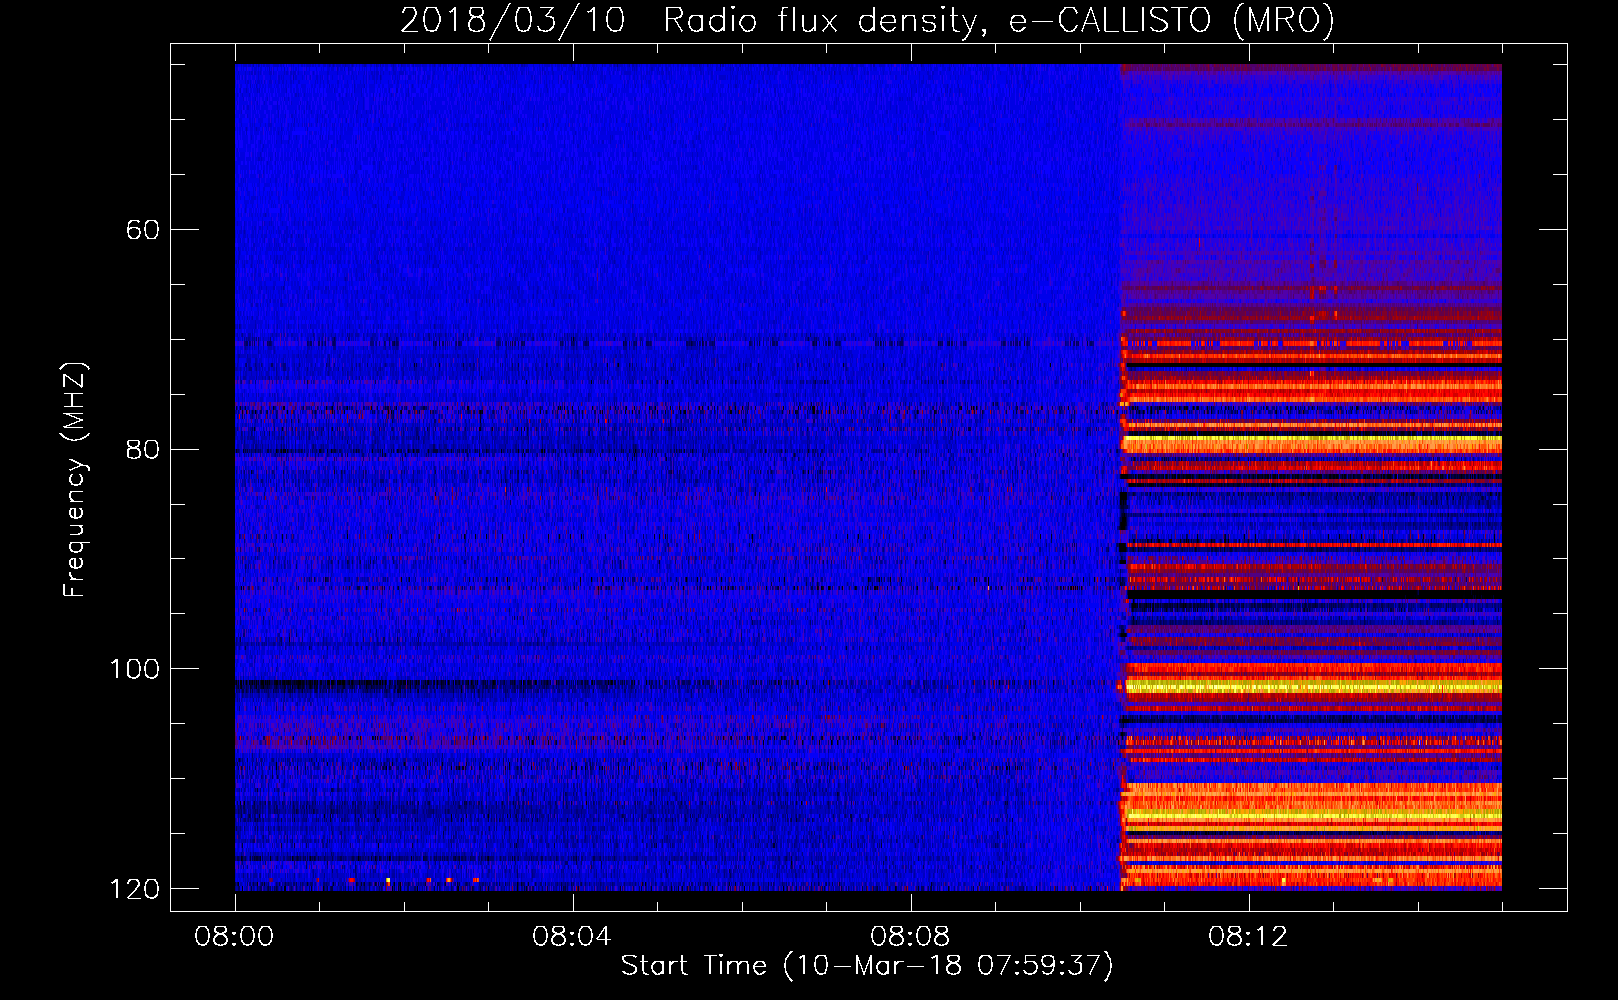Click the 80 frequency tick label
Screen dimensions: 1618x1000
(143, 449)
